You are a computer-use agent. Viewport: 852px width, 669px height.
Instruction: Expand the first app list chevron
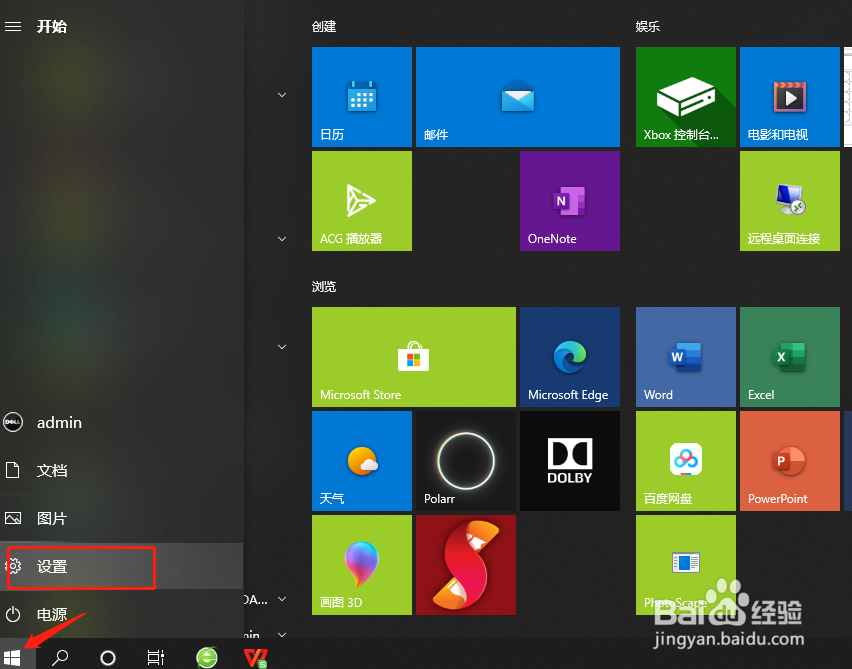[x=282, y=95]
